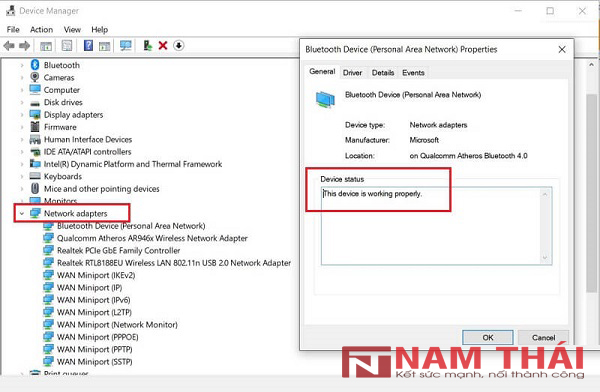Image resolution: width=600 pixels, height=392 pixels.
Task: Click the Update driver toolbar icon
Action: (148, 46)
